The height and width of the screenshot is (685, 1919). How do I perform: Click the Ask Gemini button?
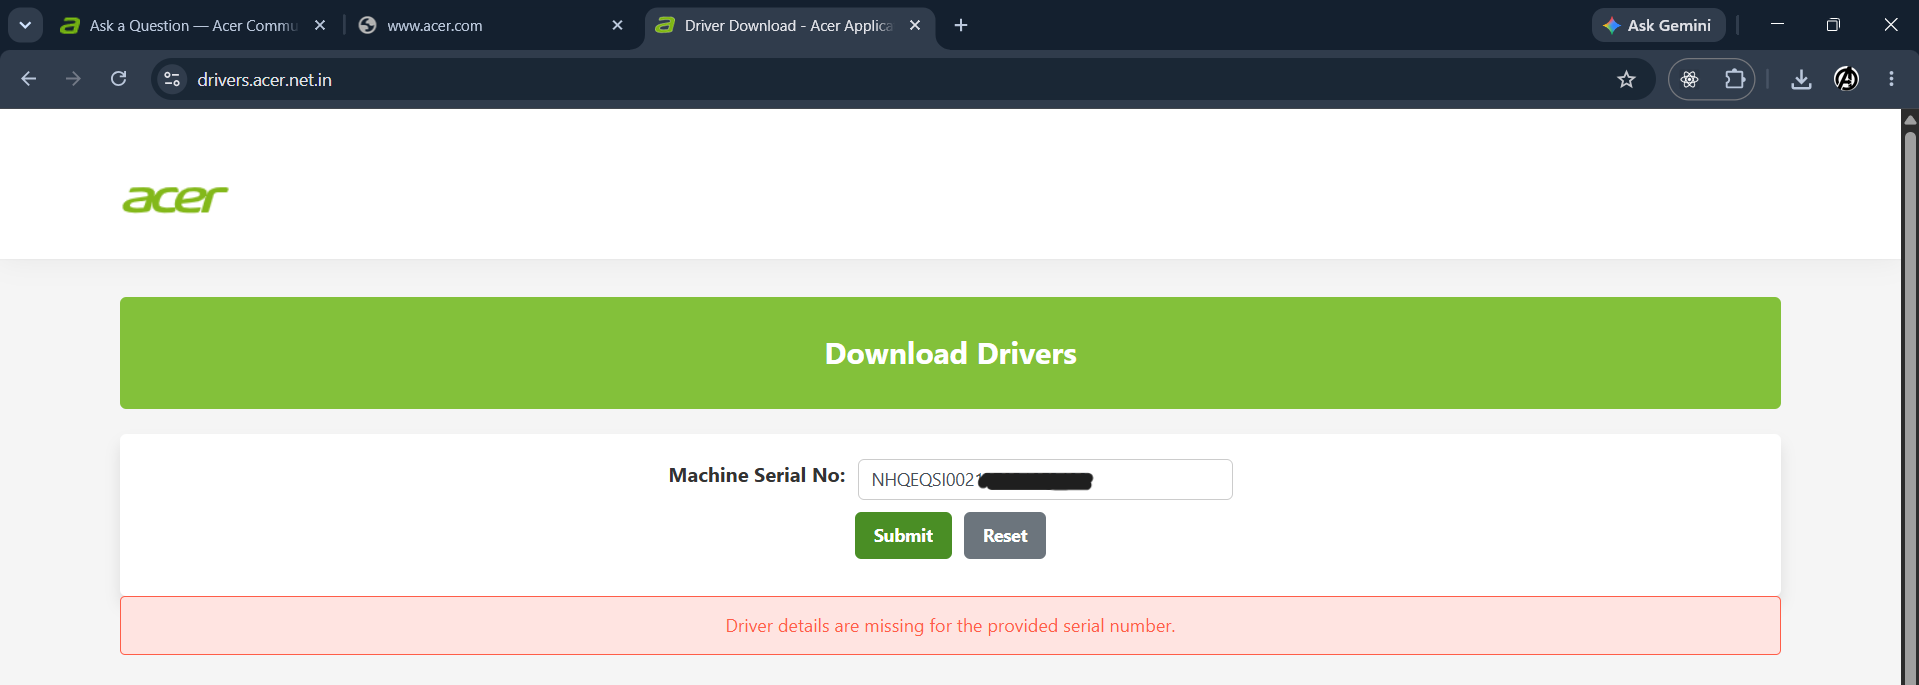pos(1658,25)
